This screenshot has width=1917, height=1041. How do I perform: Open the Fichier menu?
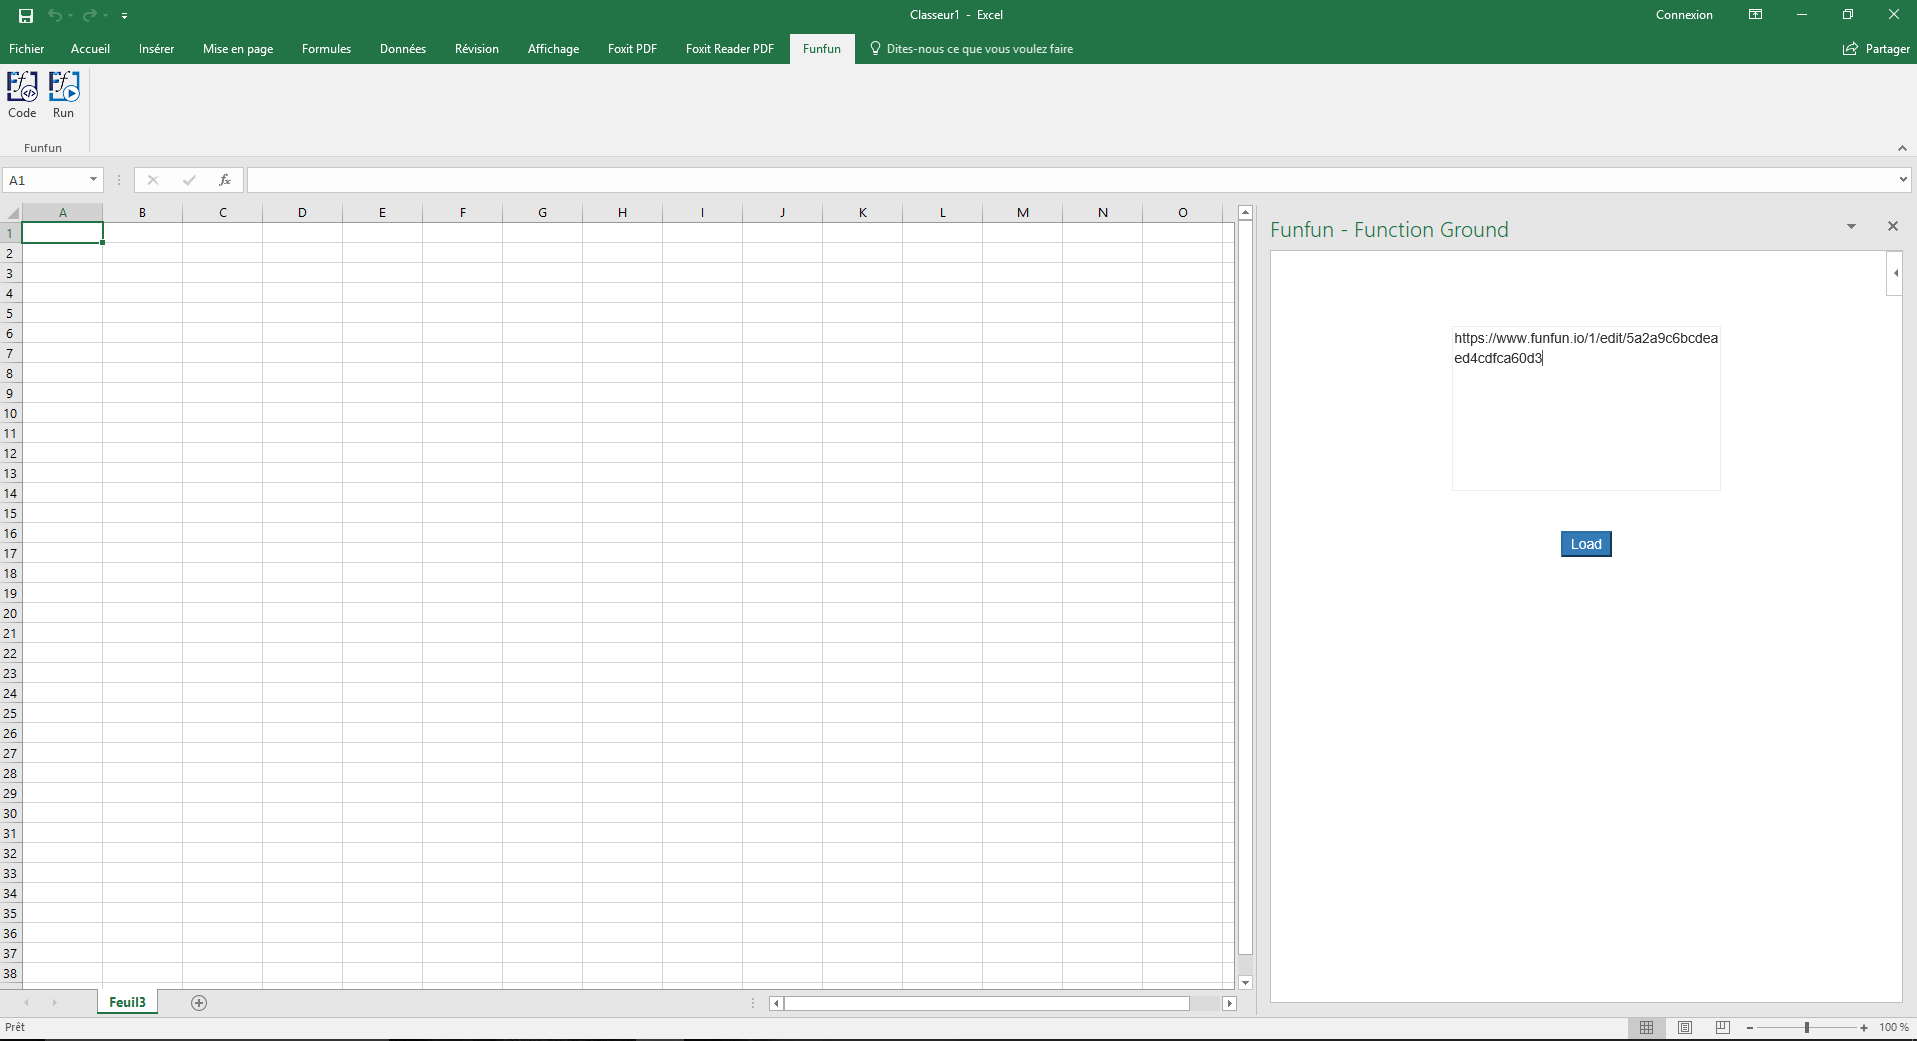point(27,49)
